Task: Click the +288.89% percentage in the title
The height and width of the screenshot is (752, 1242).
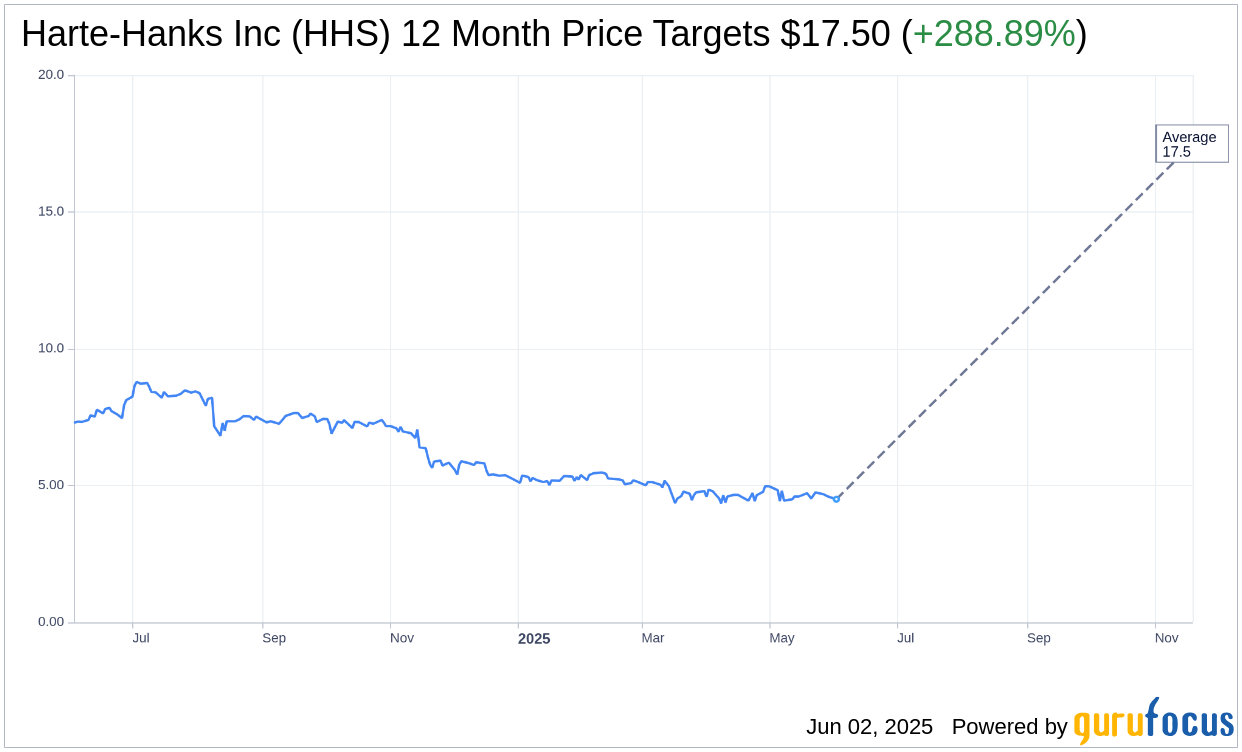Action: [x=994, y=34]
